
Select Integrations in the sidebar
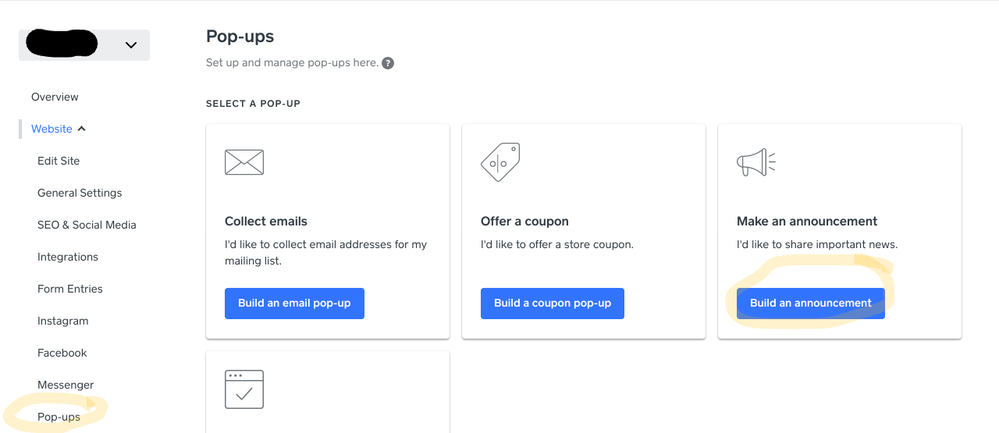coord(68,257)
